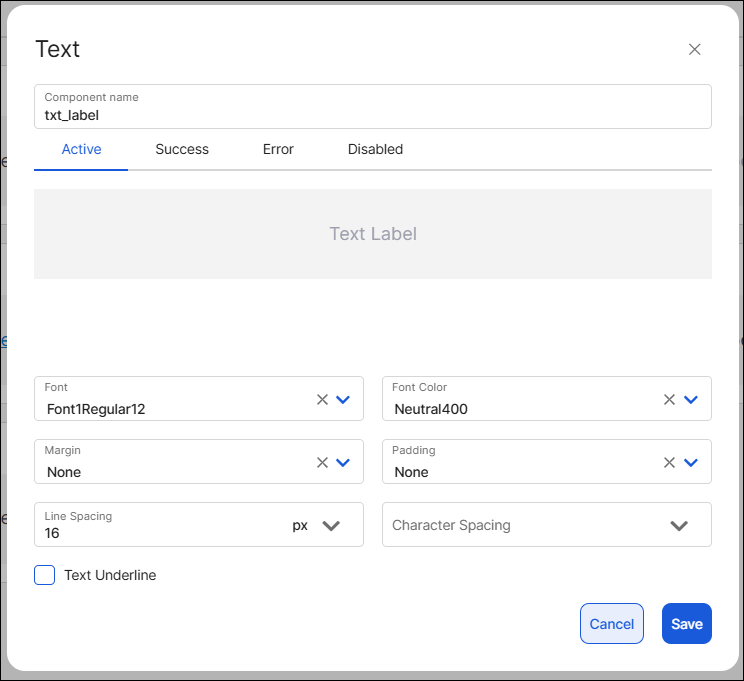Close the Text dialog with X icon
This screenshot has height=681, width=744.
pos(694,50)
